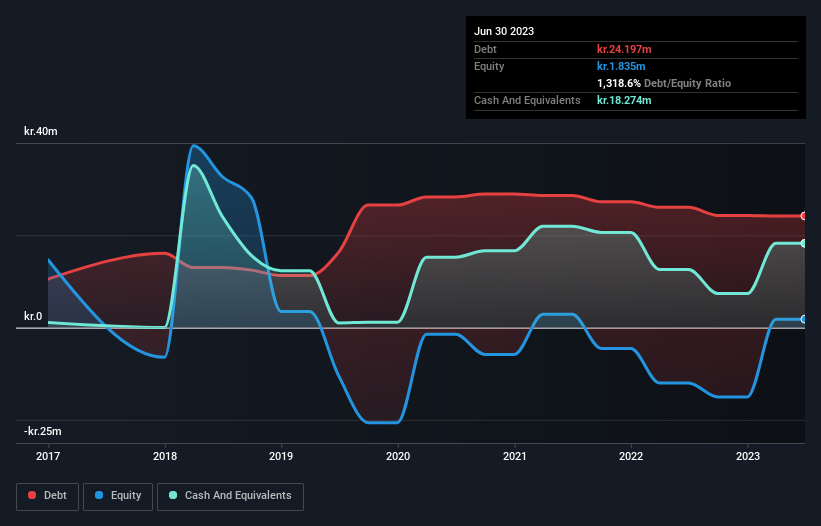821x526 pixels.
Task: Select the blue Equity endpoint marker
Action: coord(804,319)
